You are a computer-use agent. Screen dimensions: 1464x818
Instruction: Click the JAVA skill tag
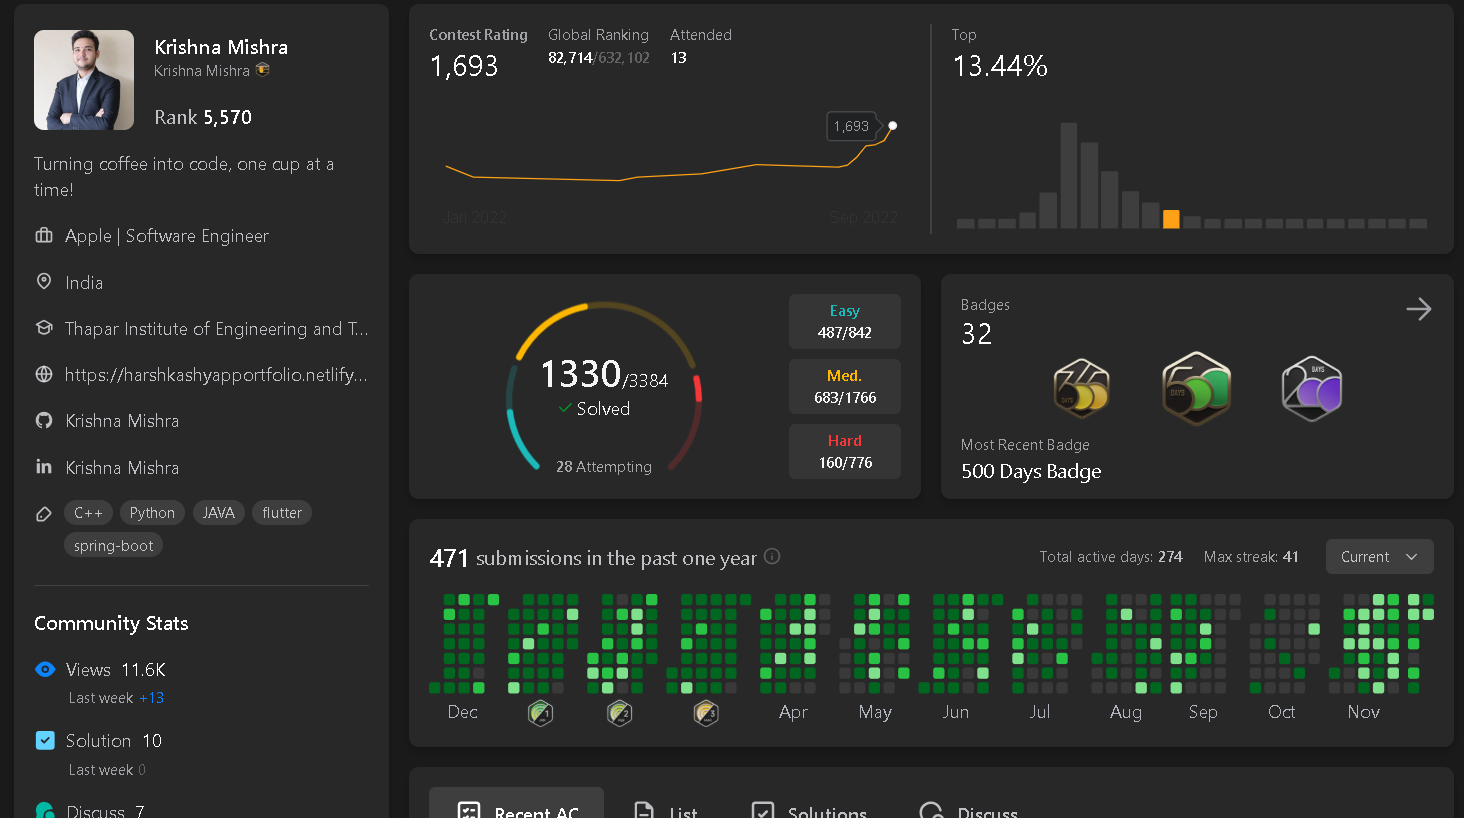[x=219, y=513]
